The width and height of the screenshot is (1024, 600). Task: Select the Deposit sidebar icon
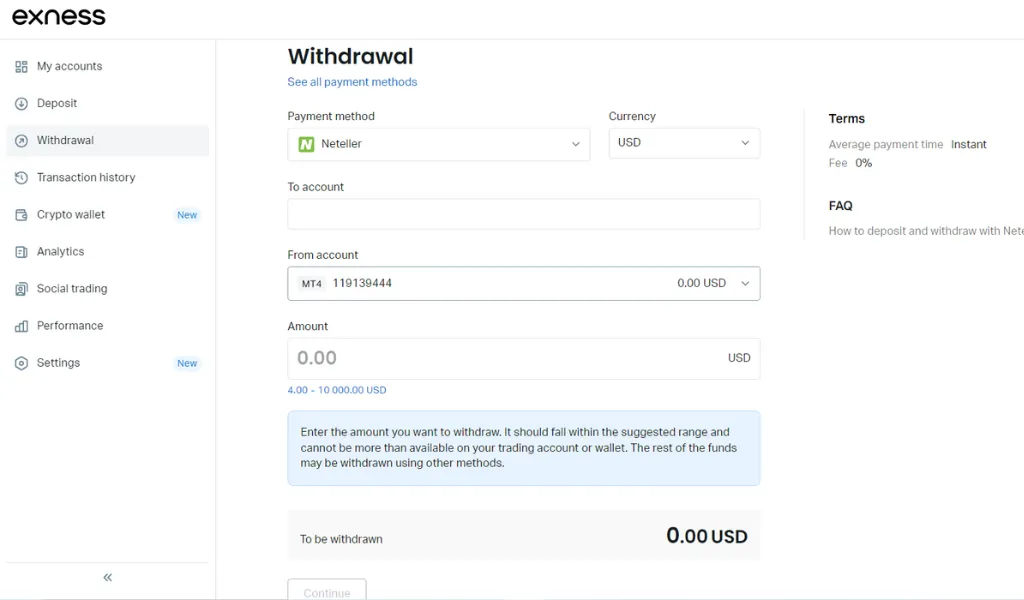pyautogui.click(x=21, y=103)
